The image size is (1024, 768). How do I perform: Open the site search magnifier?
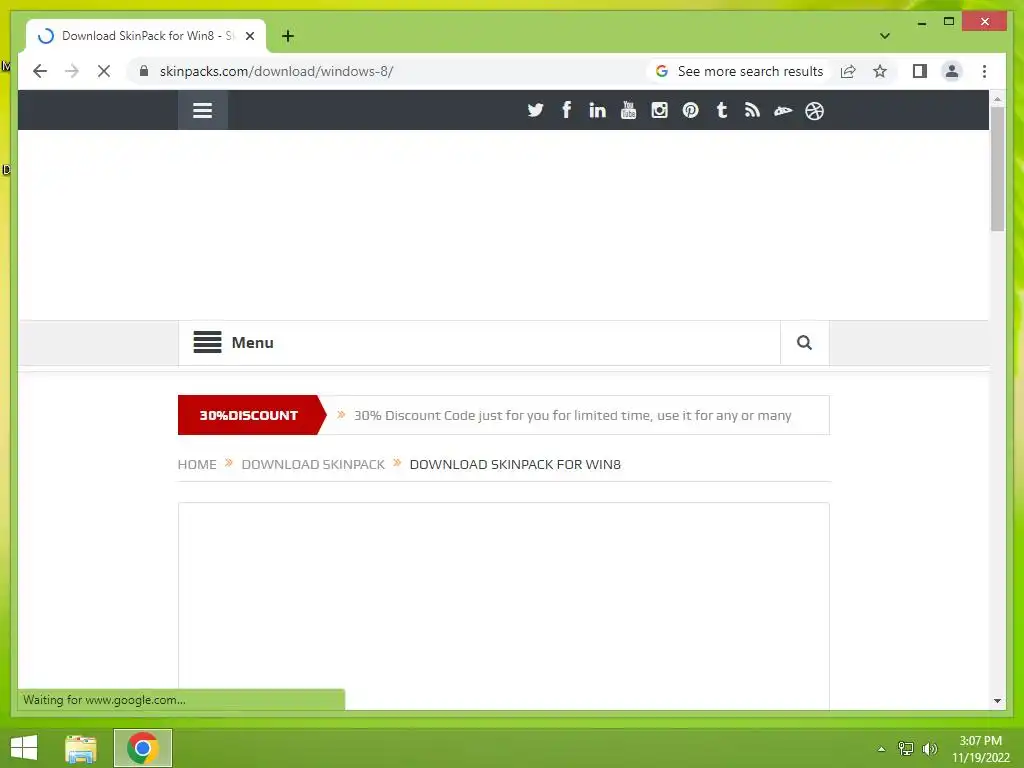click(x=805, y=342)
